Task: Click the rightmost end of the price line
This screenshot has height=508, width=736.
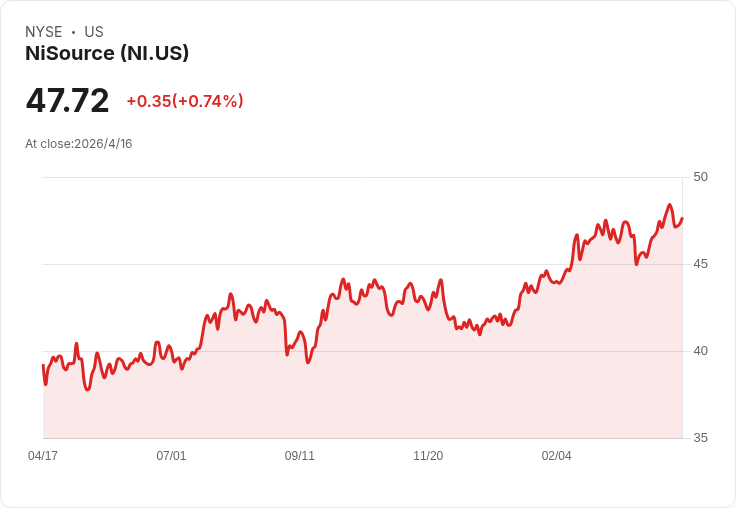Action: click(x=682, y=219)
